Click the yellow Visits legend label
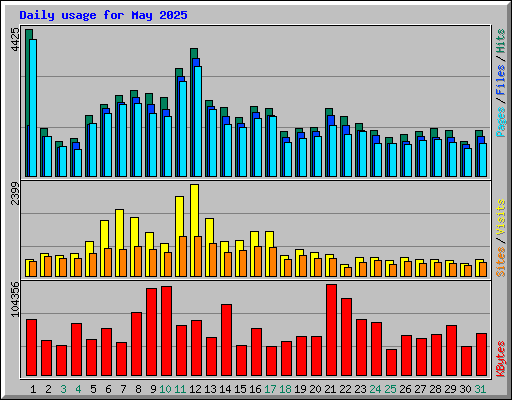Image resolution: width=512 pixels, height=400 pixels. point(501,218)
